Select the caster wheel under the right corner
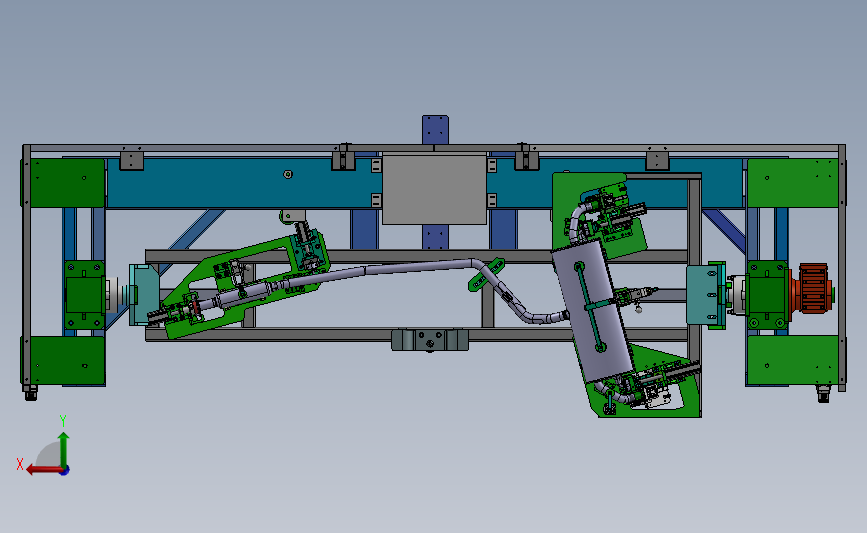Screen dimensions: 867x533 823,394
